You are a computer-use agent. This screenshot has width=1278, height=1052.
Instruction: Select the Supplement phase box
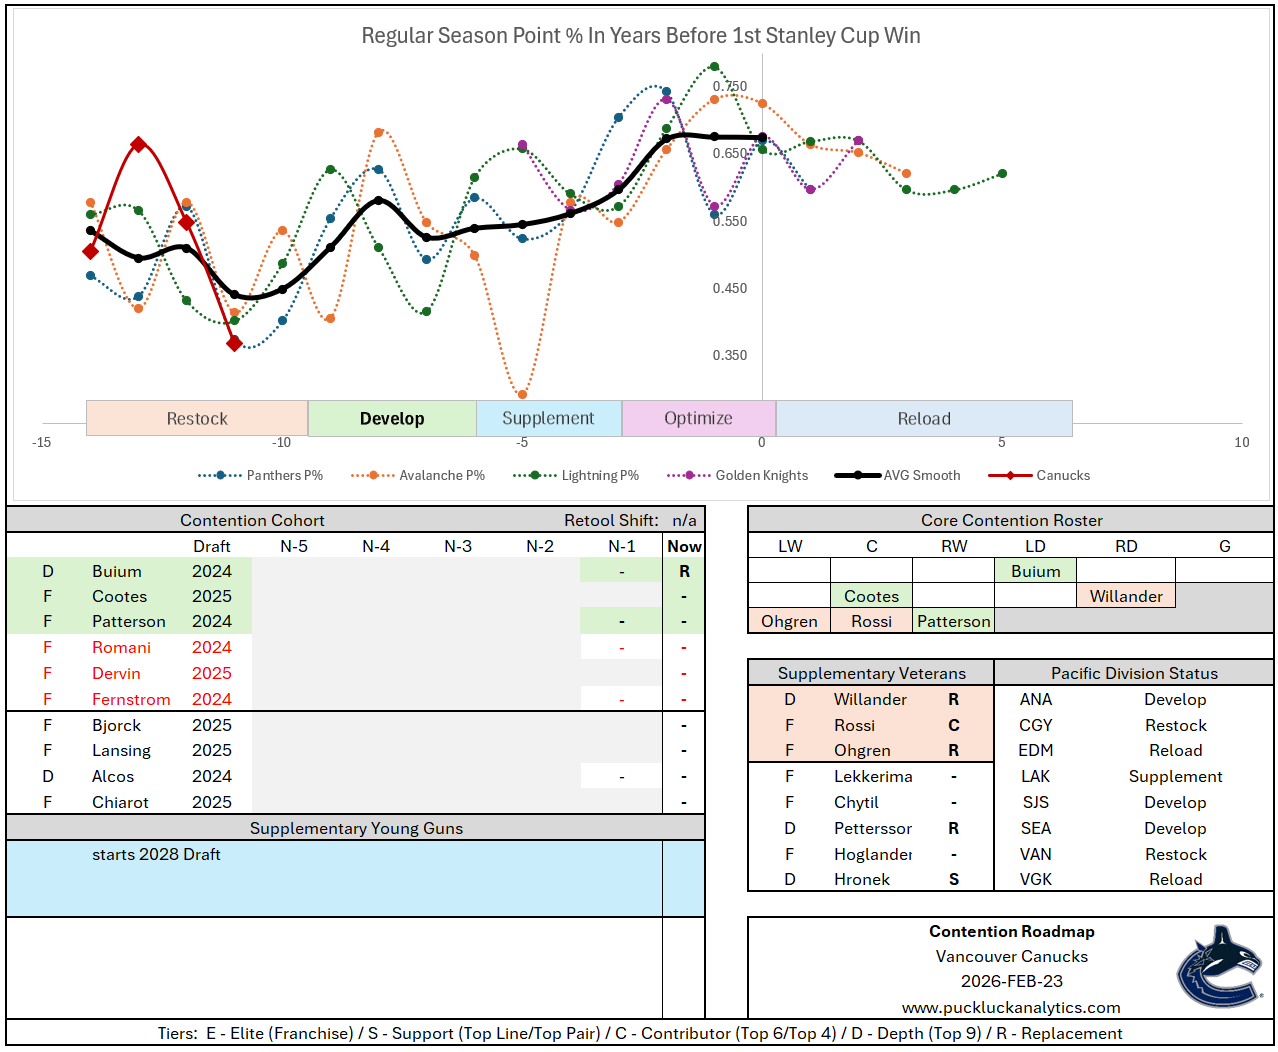point(548,419)
